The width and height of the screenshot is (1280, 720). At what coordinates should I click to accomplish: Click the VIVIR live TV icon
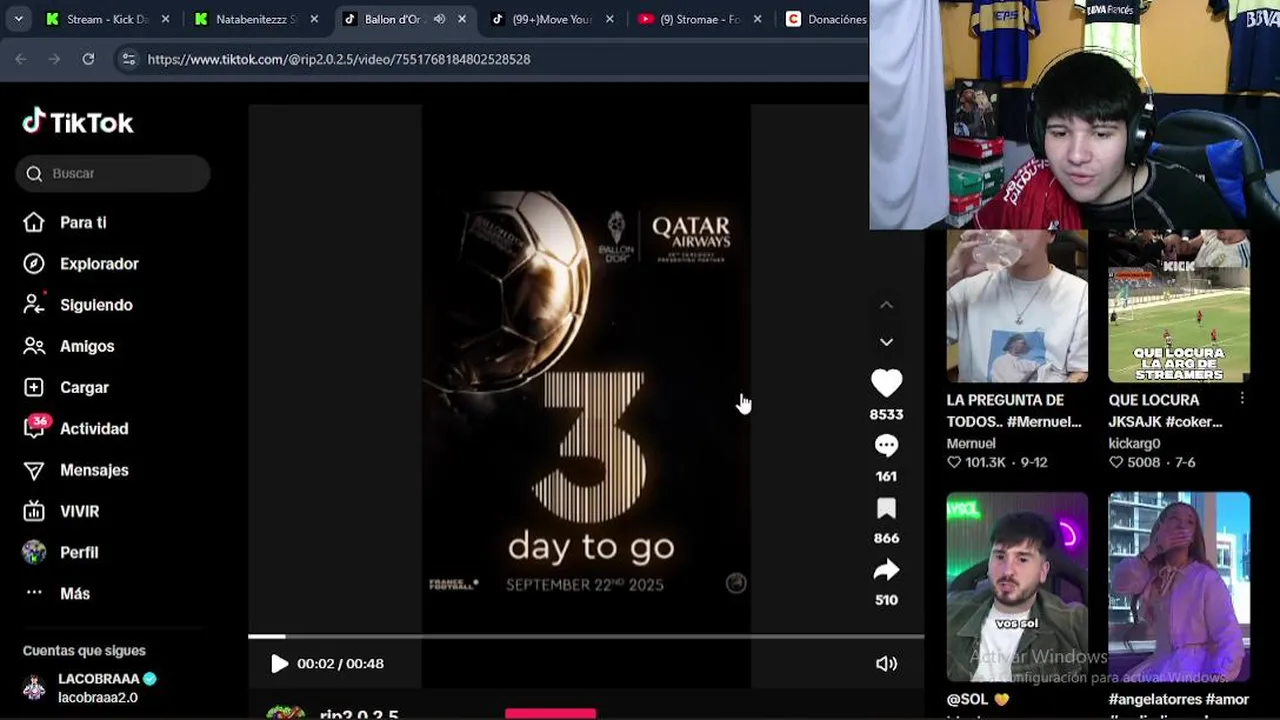coord(34,511)
